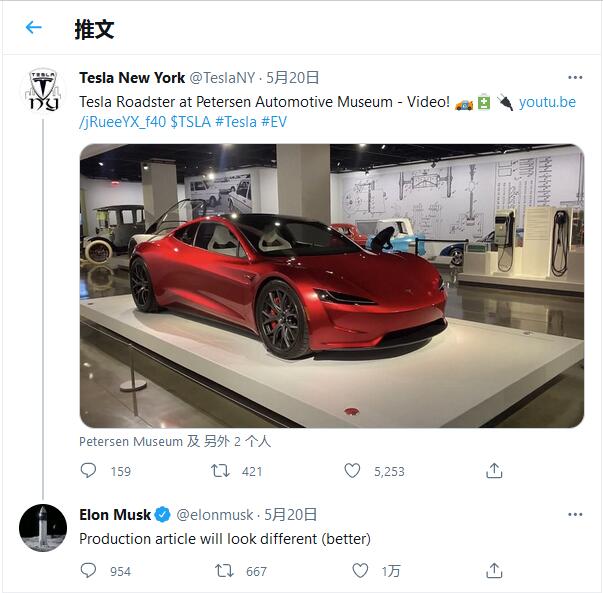Open the Tesla Roadster photo
This screenshot has height=593, width=603.
click(331, 286)
